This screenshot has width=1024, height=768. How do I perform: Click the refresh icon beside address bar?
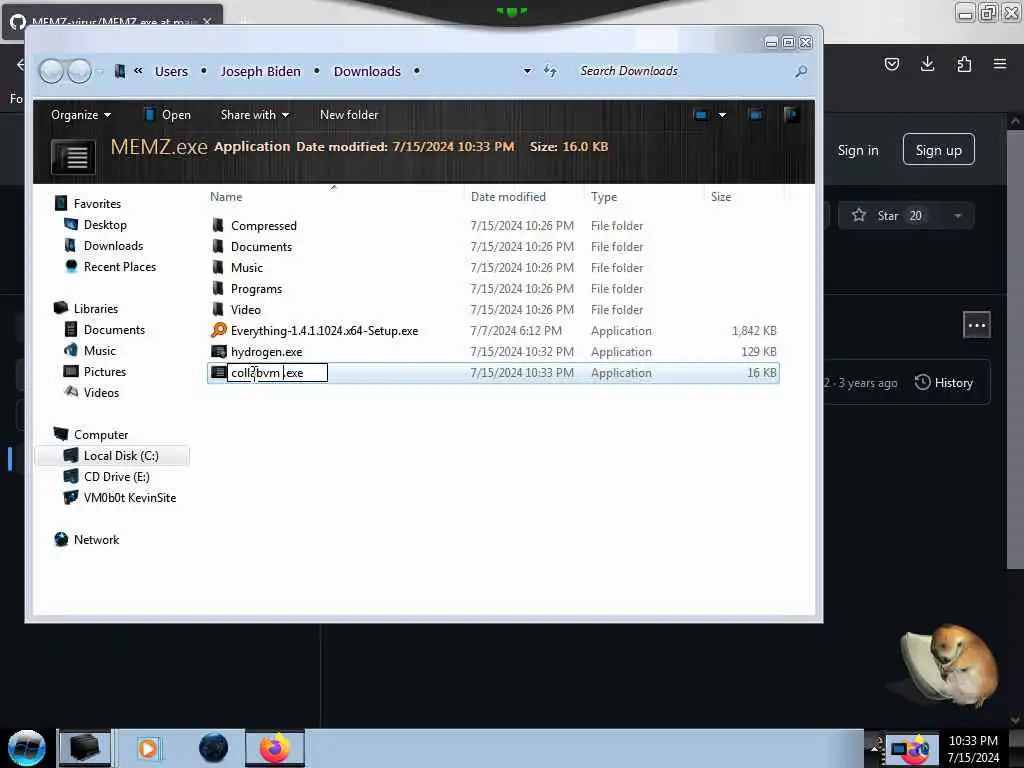(551, 71)
